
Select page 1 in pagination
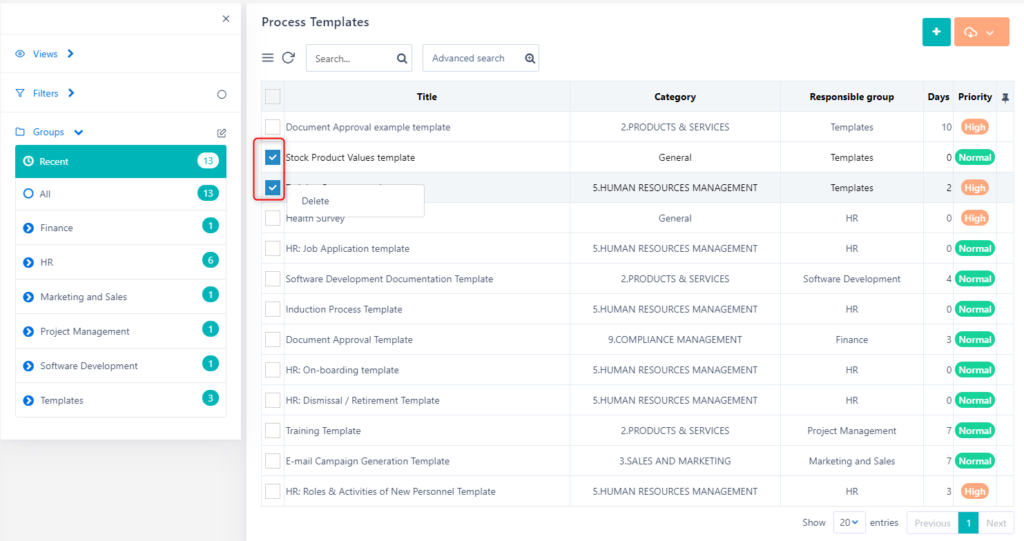coord(968,523)
